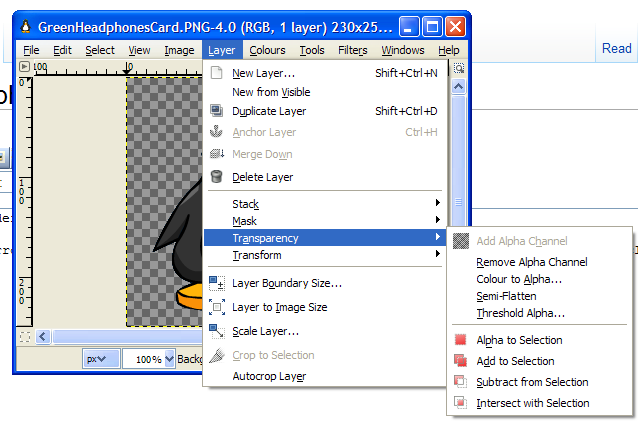Choose Autocrop Layer

[325, 376]
